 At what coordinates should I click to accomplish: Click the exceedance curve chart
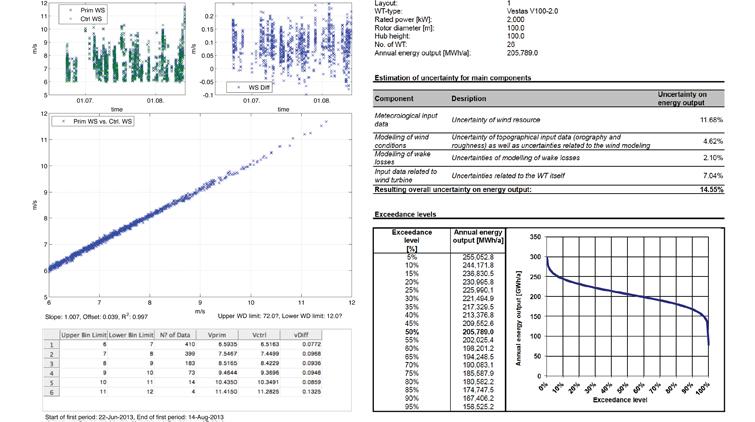coord(628,306)
